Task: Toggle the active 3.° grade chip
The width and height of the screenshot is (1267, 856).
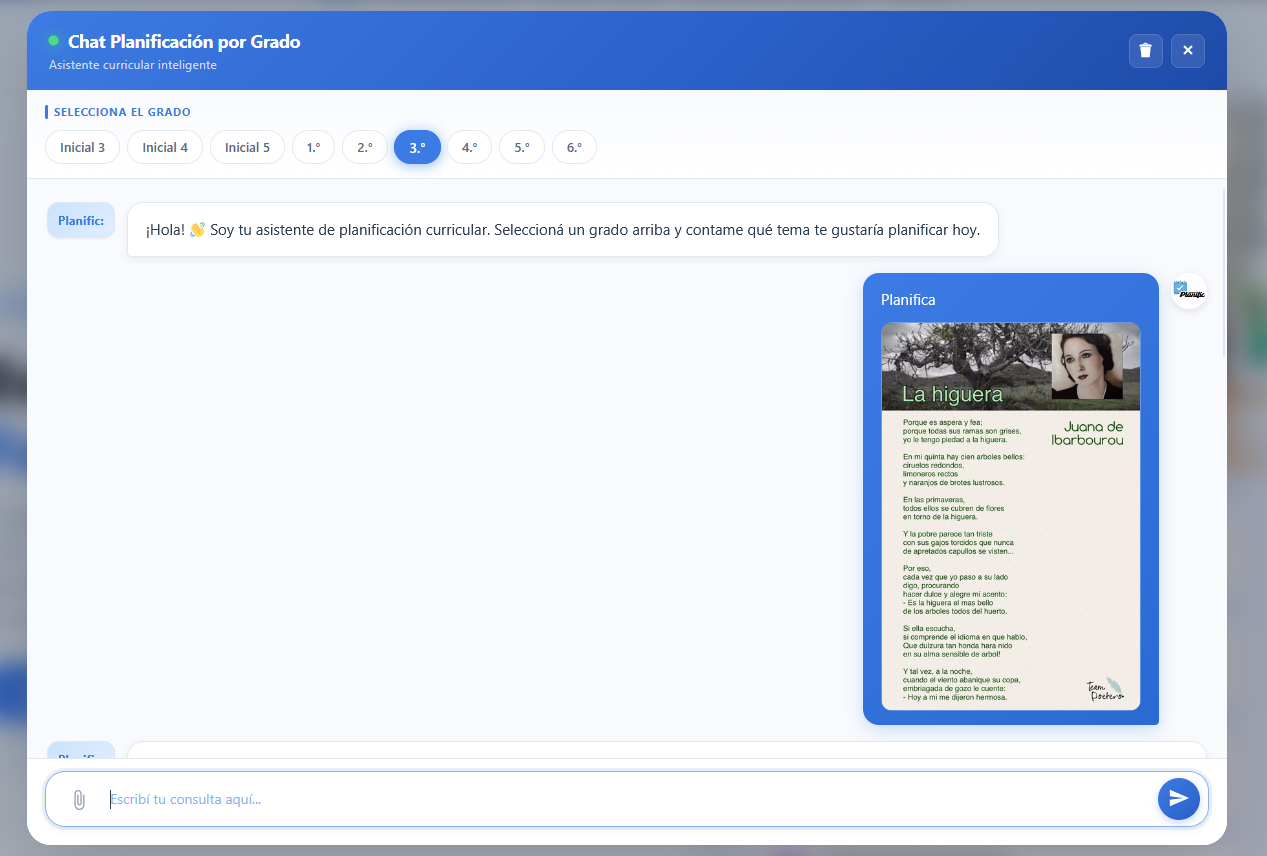Action: pyautogui.click(x=417, y=147)
